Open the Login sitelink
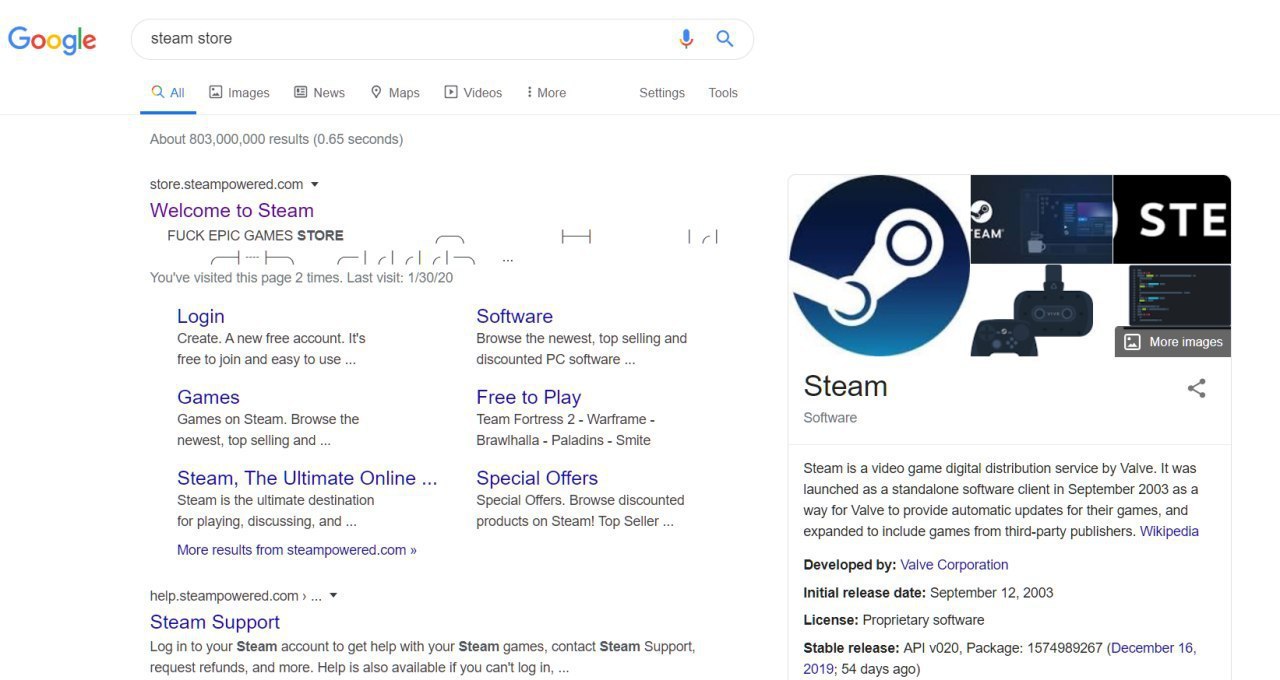Viewport: 1280px width, 680px height. tap(201, 316)
